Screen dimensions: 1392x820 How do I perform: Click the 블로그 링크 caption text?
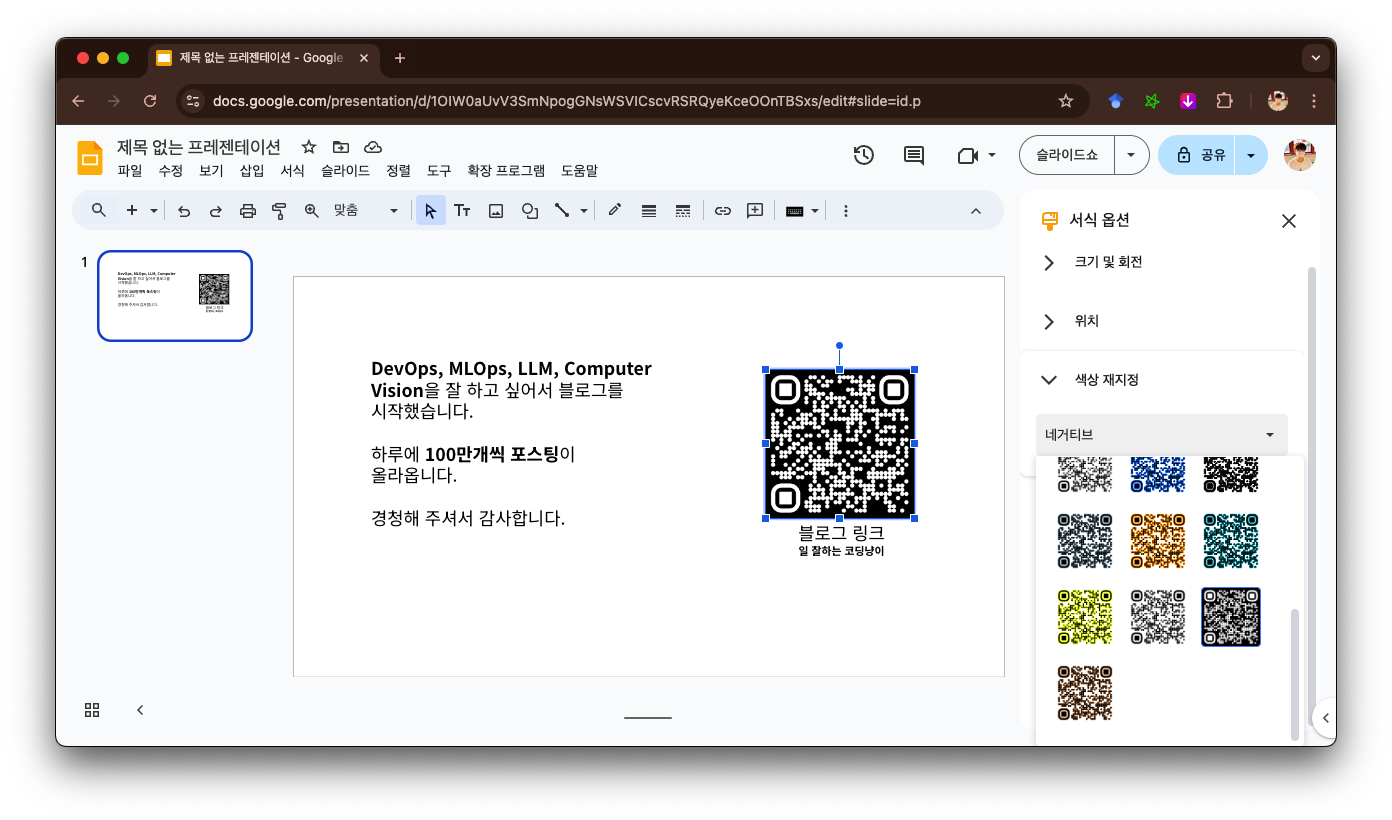coord(841,533)
